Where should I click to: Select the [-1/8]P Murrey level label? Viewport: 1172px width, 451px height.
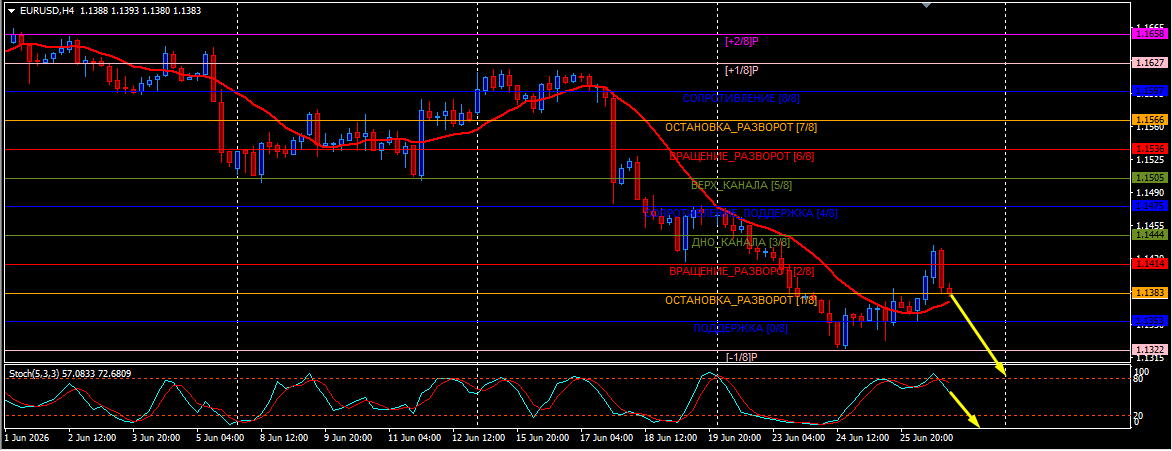point(742,357)
